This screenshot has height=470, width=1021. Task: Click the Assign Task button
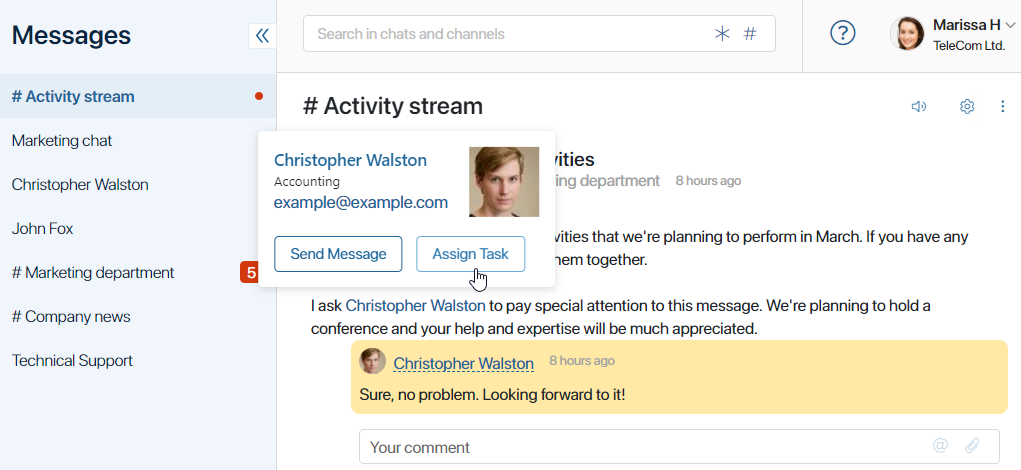[x=470, y=254]
